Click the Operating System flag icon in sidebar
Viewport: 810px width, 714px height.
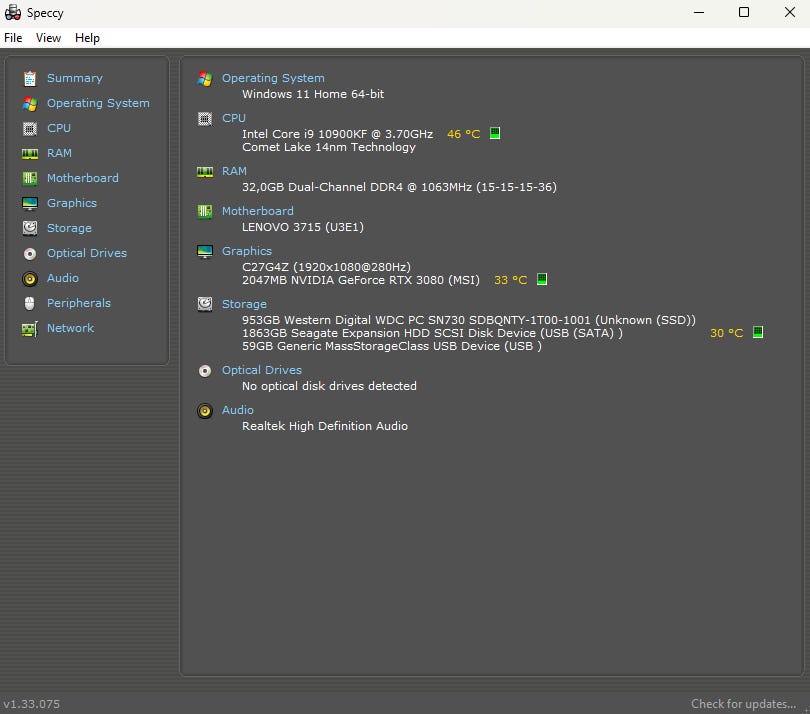30,103
